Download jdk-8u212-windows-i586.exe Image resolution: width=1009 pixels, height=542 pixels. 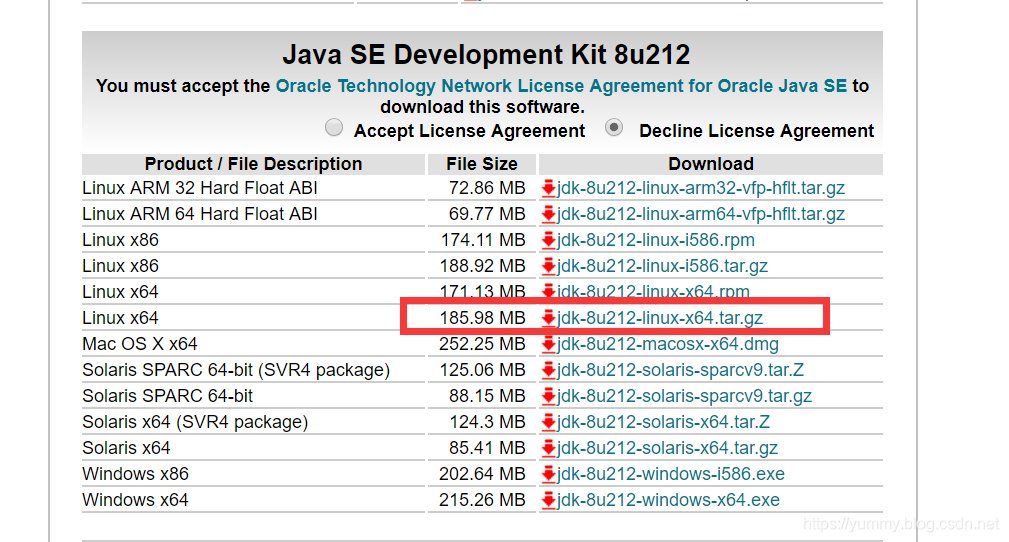click(671, 474)
